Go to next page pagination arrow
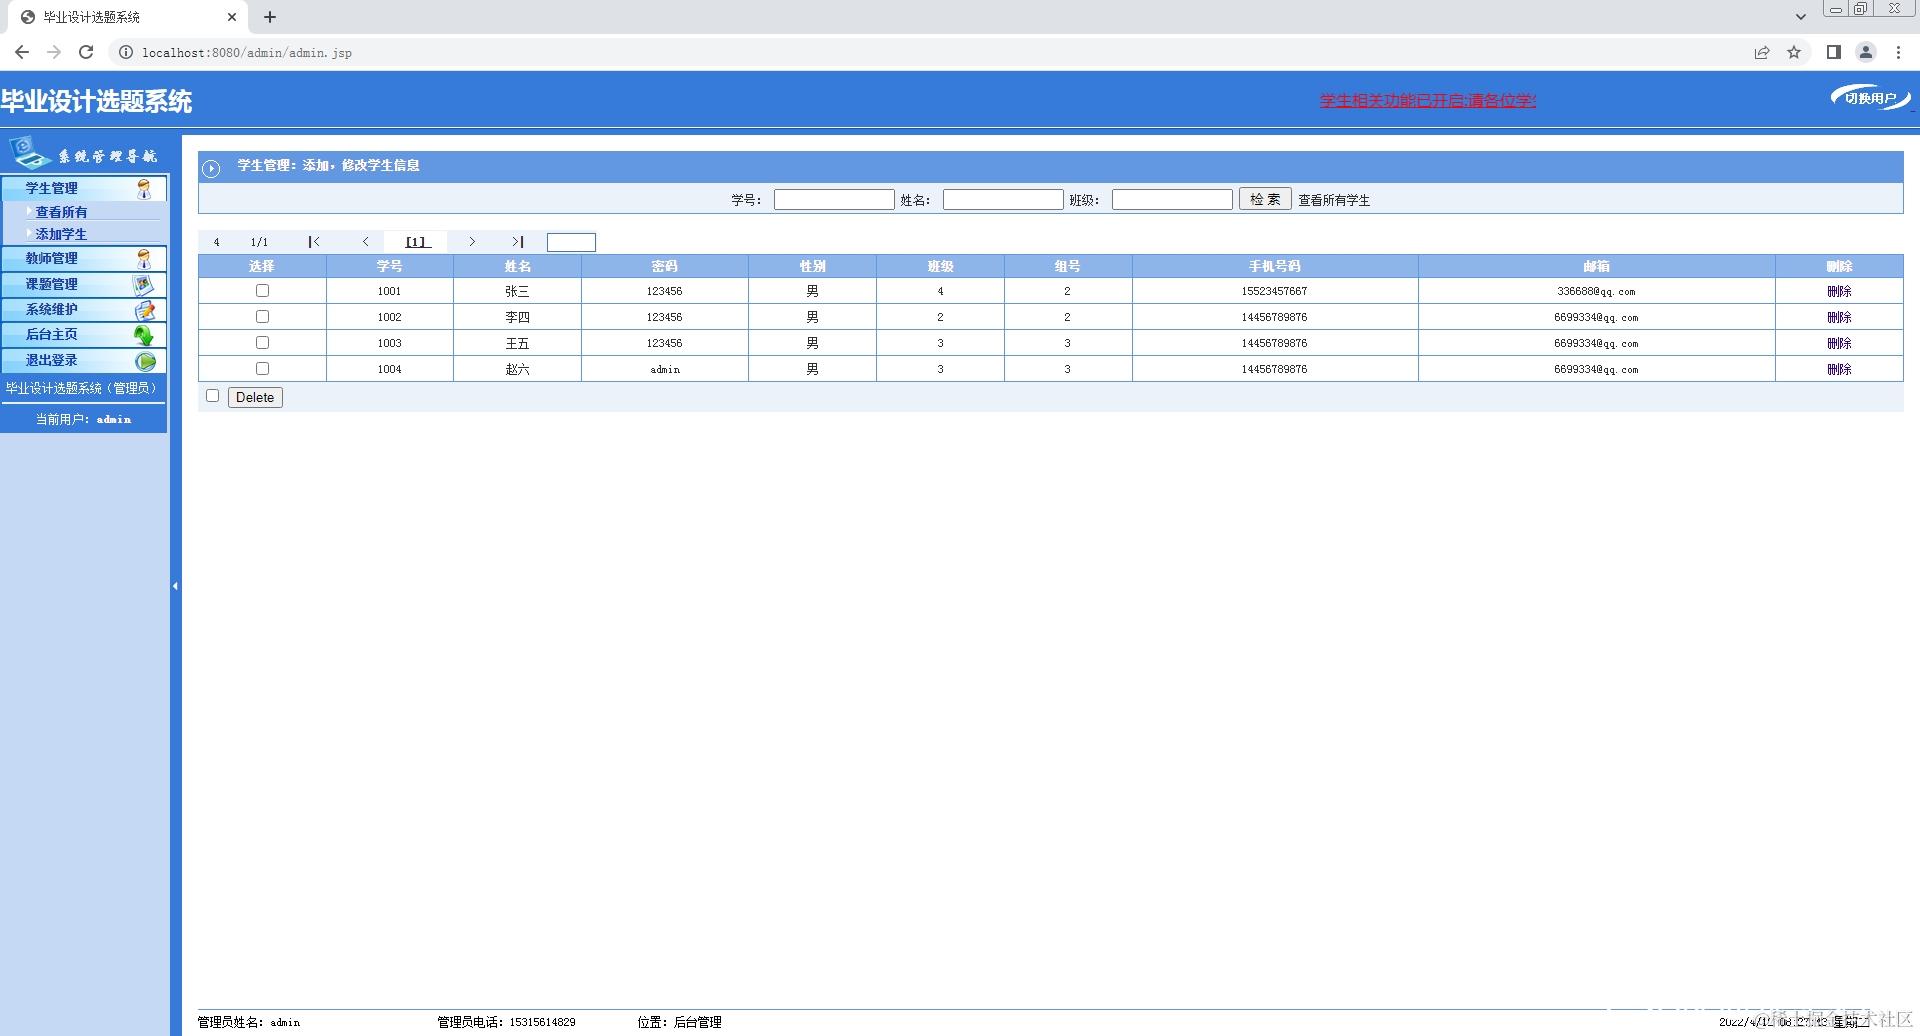Viewport: 1920px width, 1036px height. [x=472, y=242]
